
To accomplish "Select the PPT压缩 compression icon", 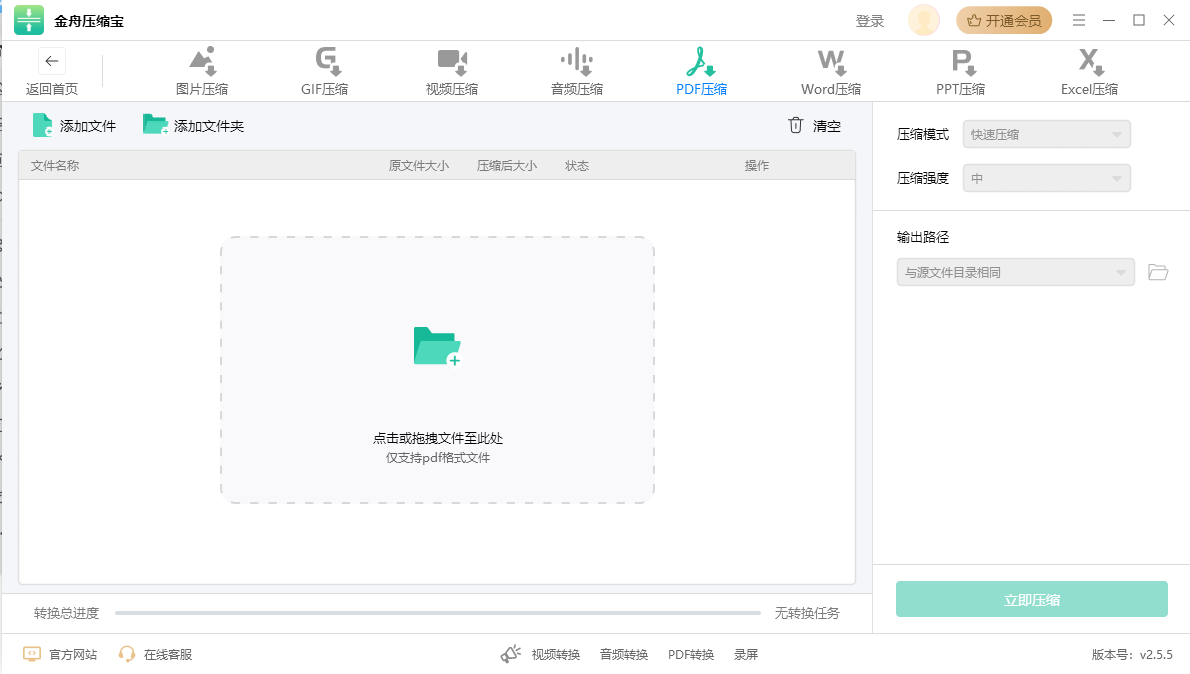I will (960, 72).
